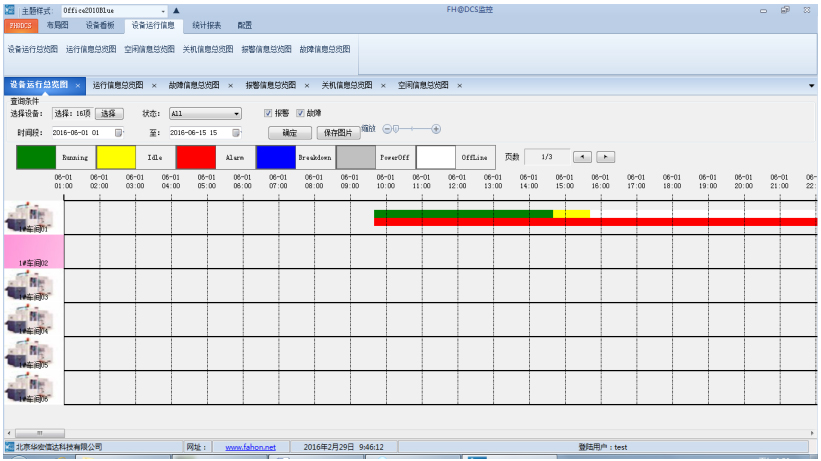Expand the tab list arrow at far right
Image resolution: width=821 pixels, height=461 pixels.
[811, 86]
